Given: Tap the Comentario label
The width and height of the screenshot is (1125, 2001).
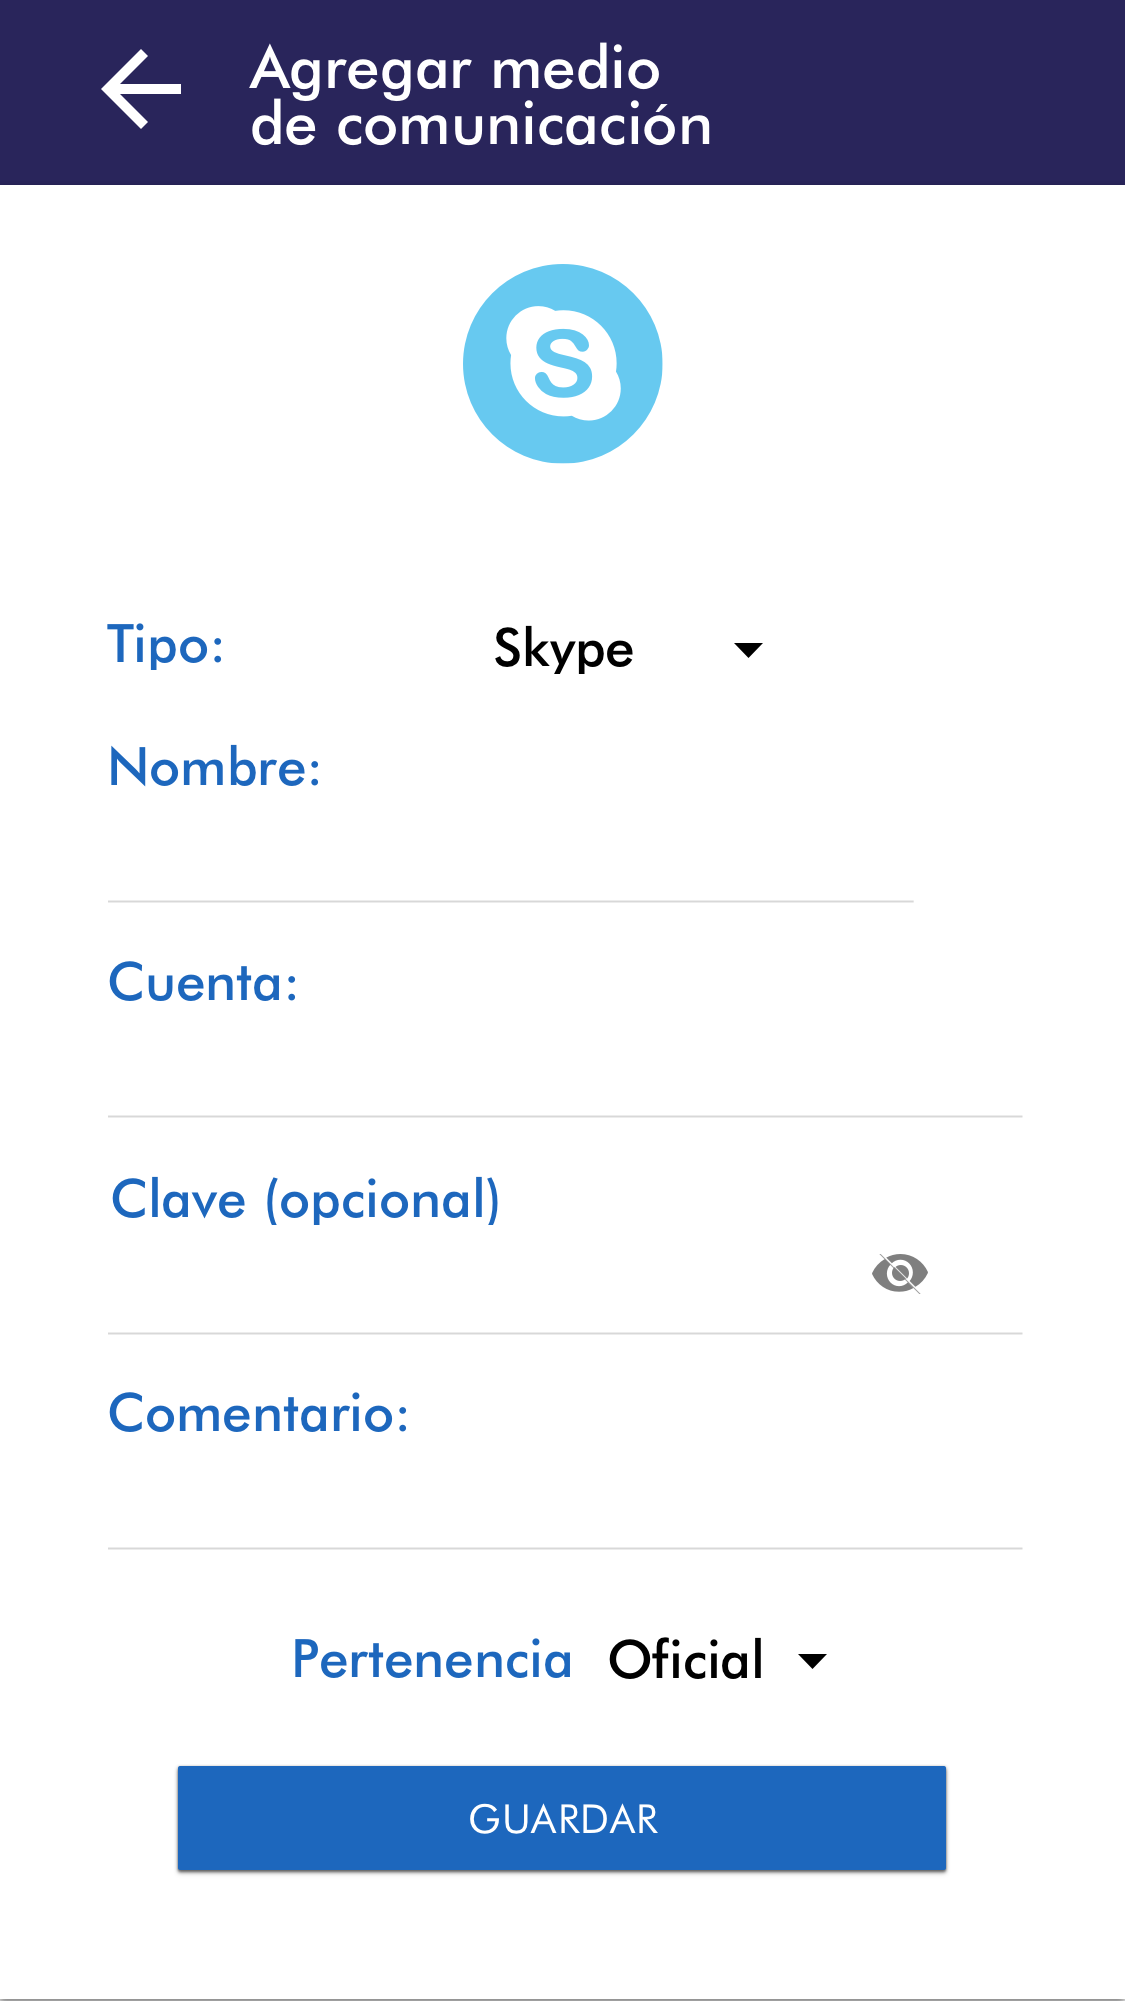Looking at the screenshot, I should click(259, 1414).
